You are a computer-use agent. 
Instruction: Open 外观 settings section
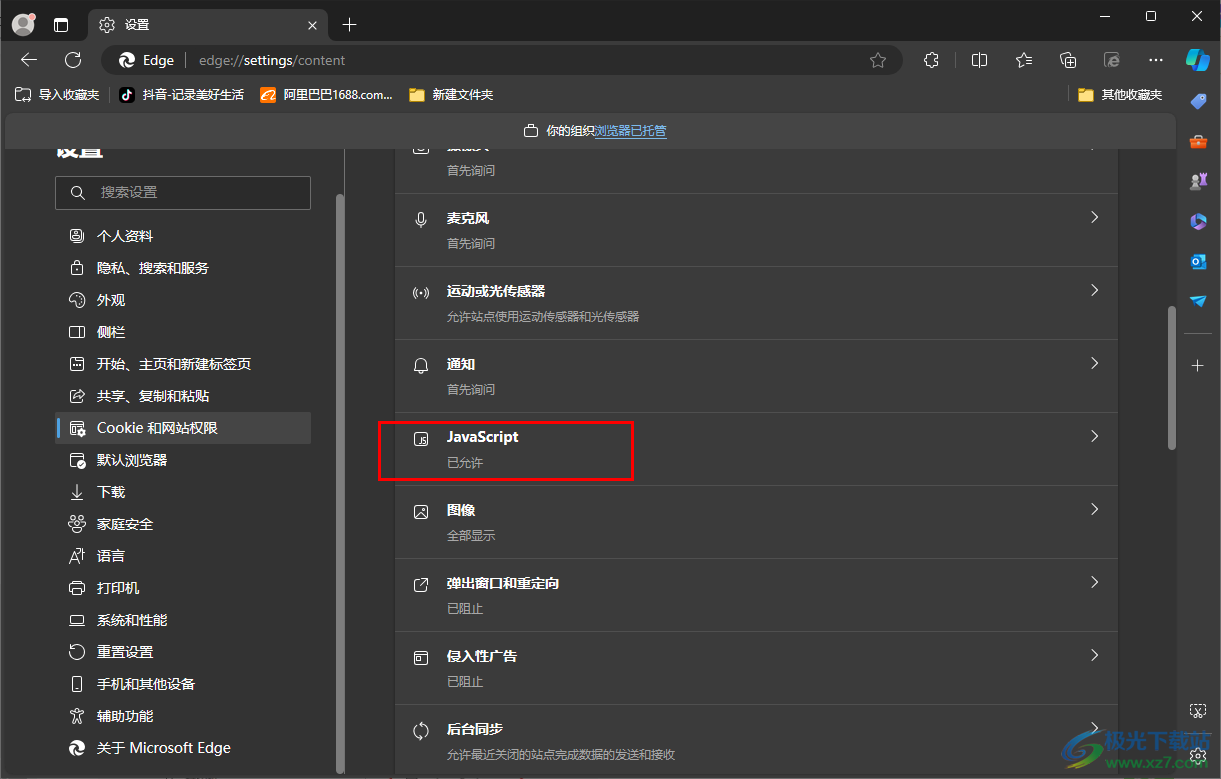tap(183, 300)
